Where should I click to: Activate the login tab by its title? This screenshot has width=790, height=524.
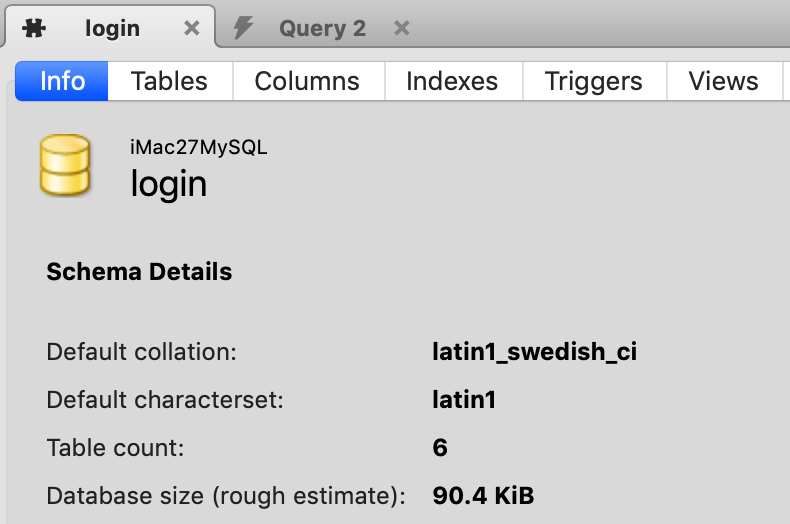[112, 28]
